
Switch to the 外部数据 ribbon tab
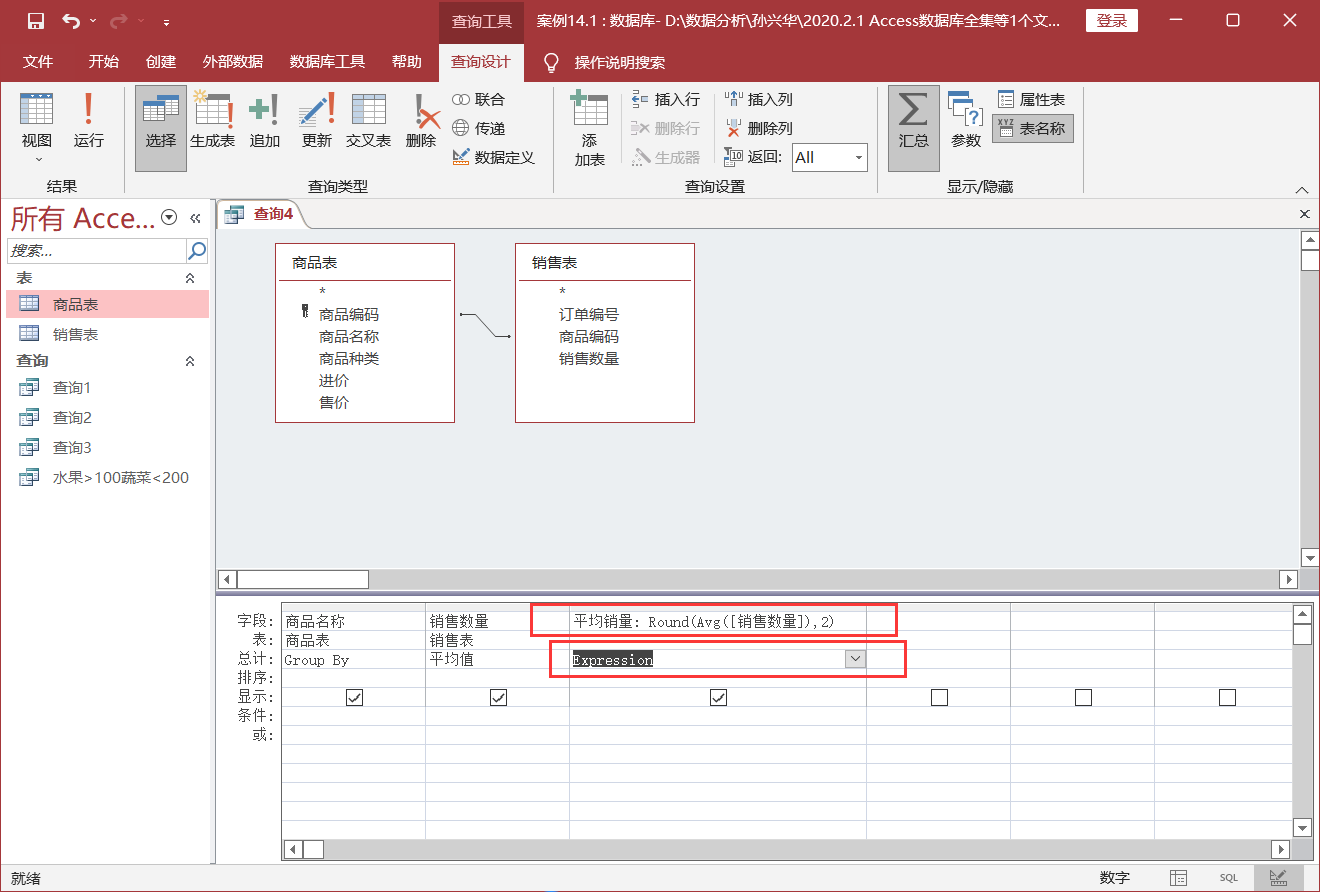click(233, 62)
